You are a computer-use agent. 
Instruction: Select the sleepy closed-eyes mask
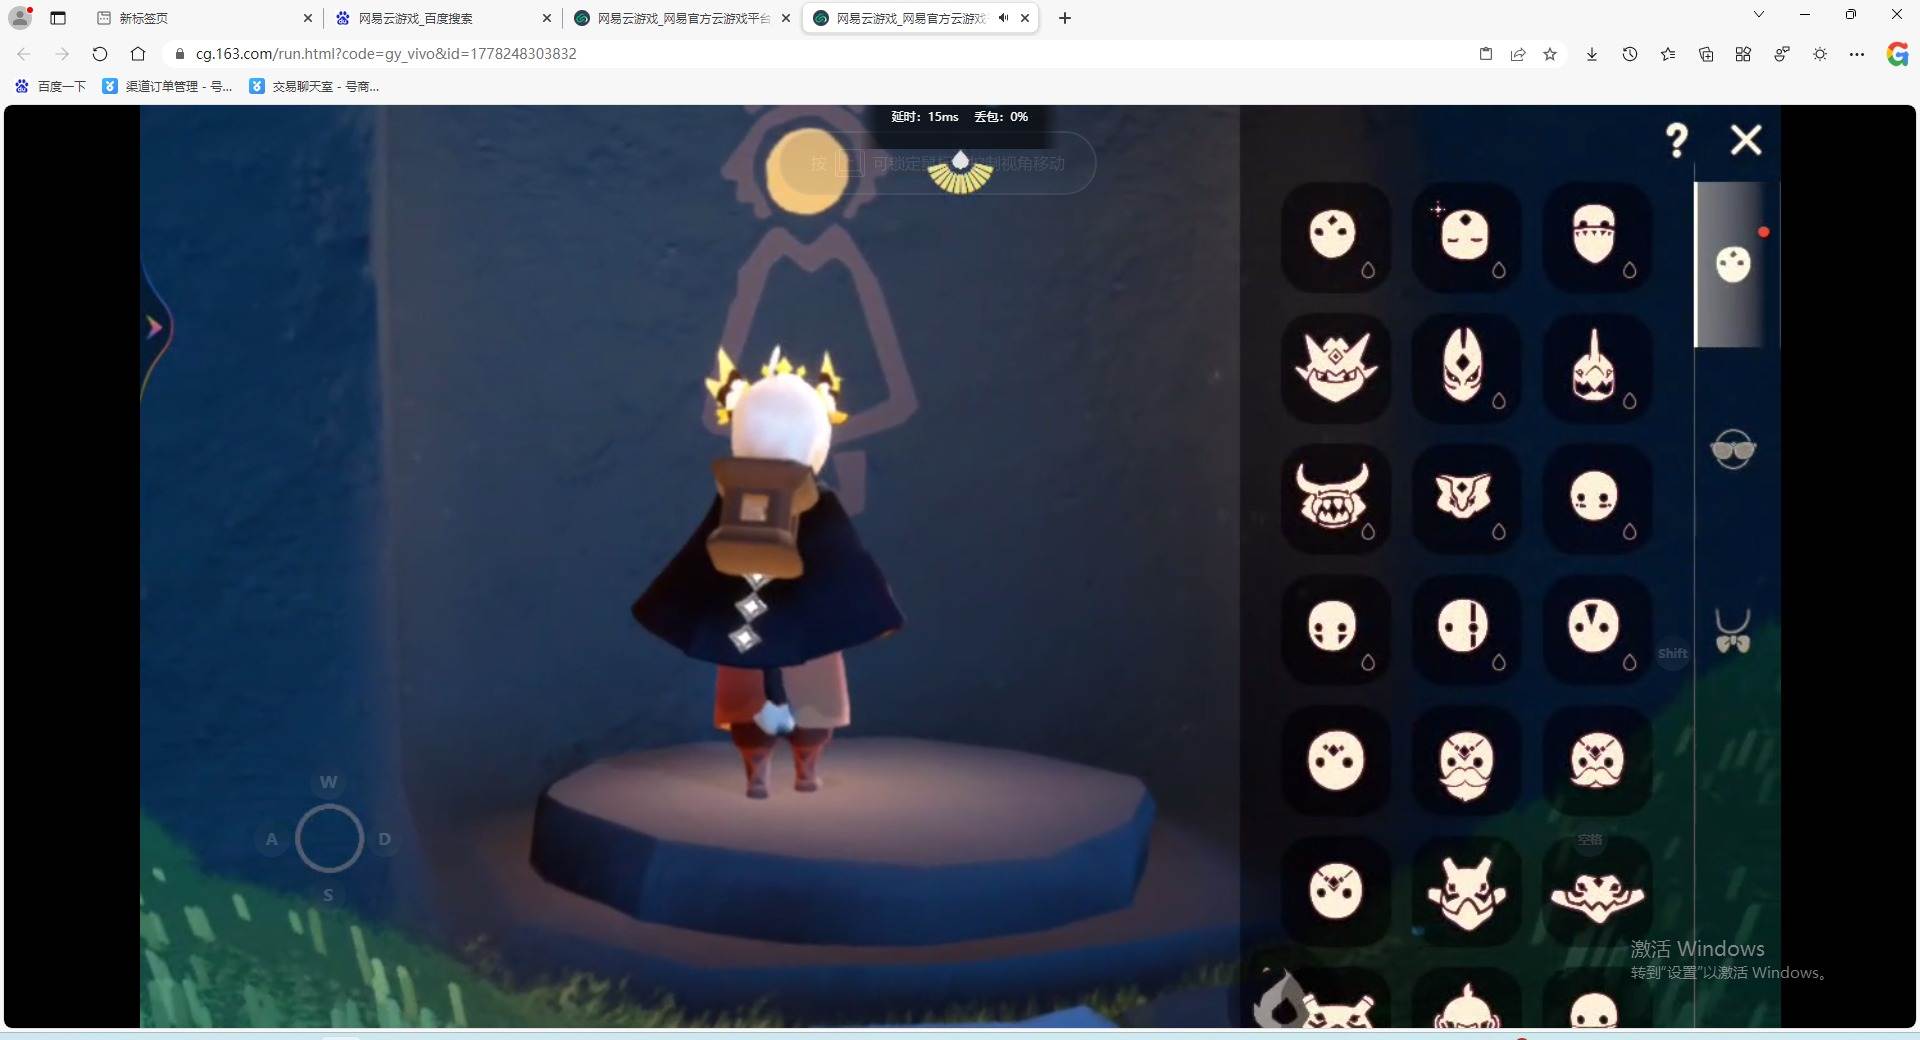(x=1466, y=237)
